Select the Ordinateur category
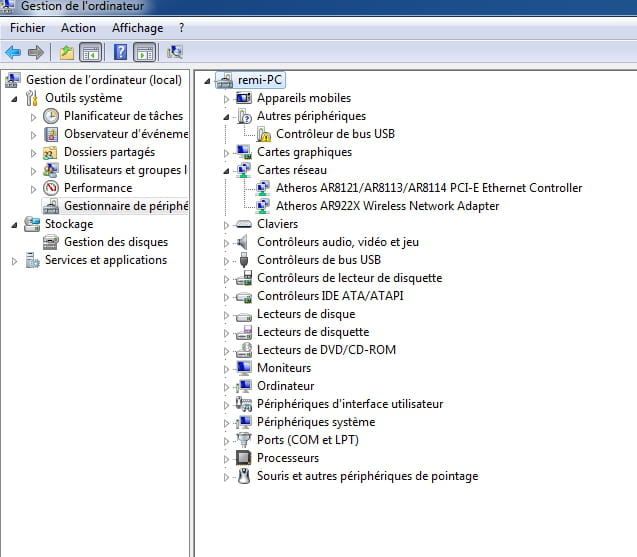Image resolution: width=637 pixels, height=557 pixels. point(286,386)
